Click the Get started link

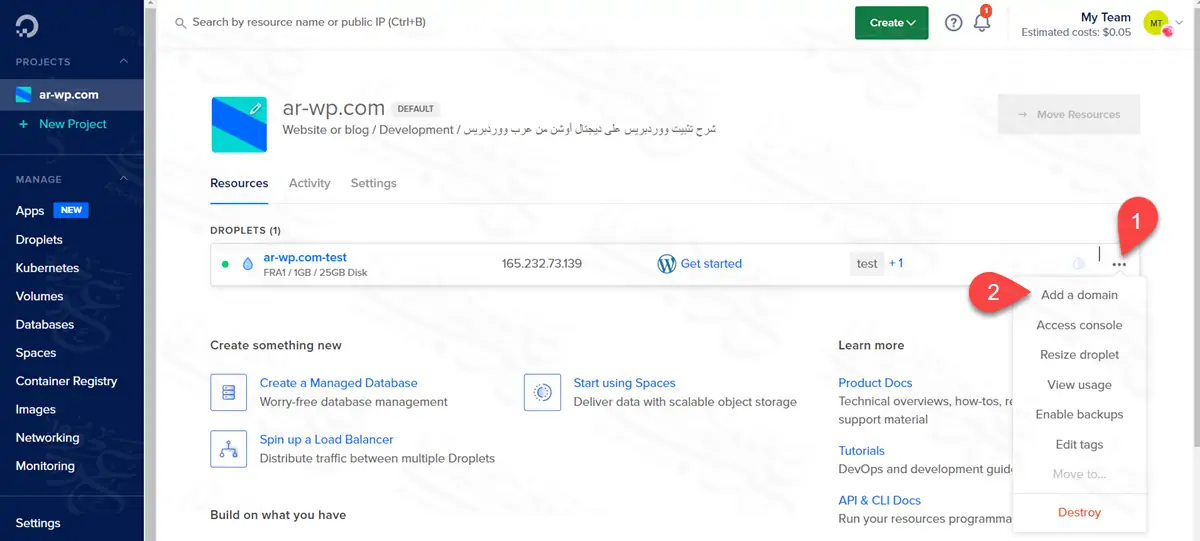coord(711,264)
